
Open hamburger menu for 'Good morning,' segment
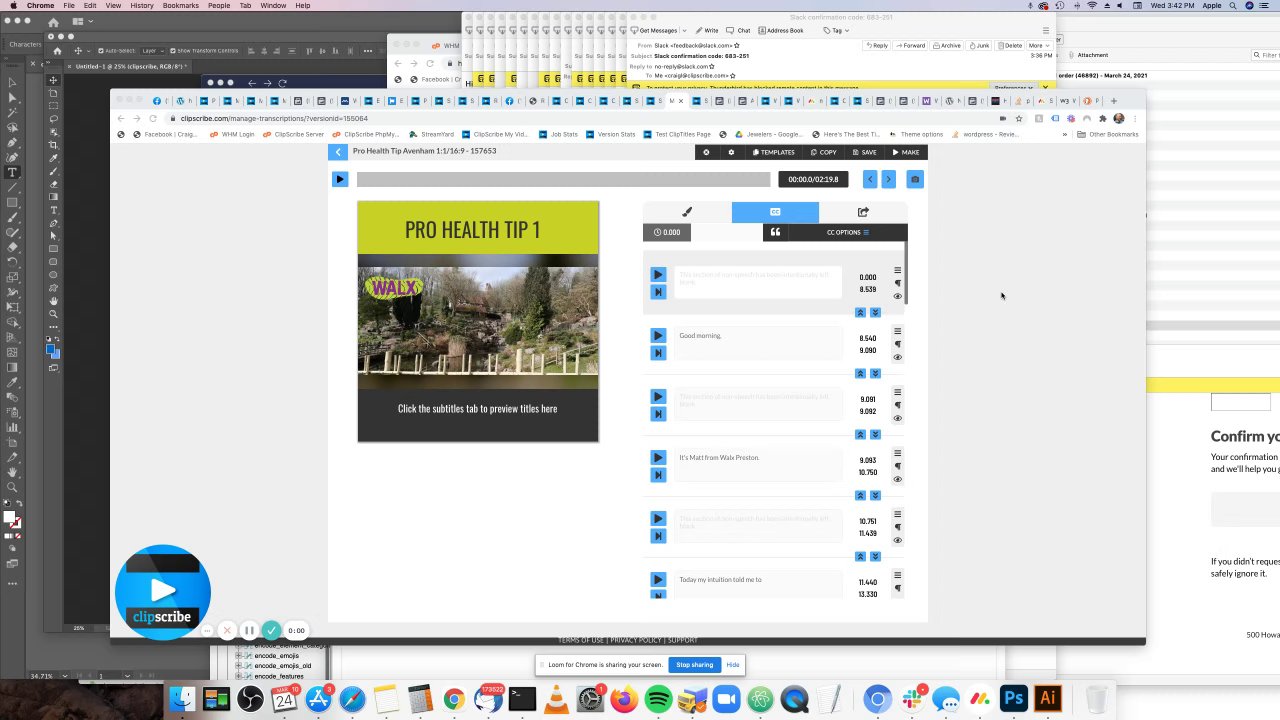point(897,332)
